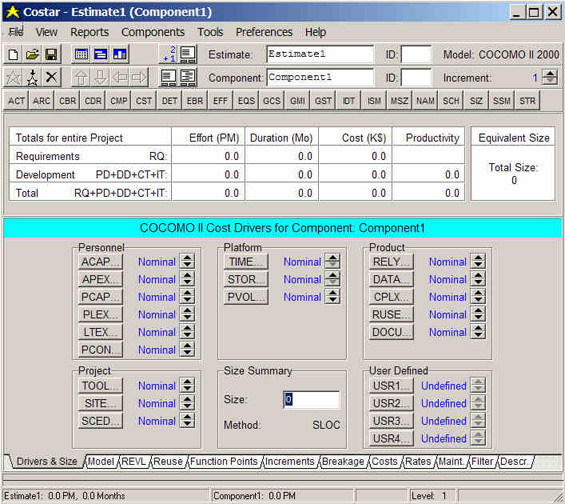Click the Component name field
This screenshot has height=504, width=565.
320,77
